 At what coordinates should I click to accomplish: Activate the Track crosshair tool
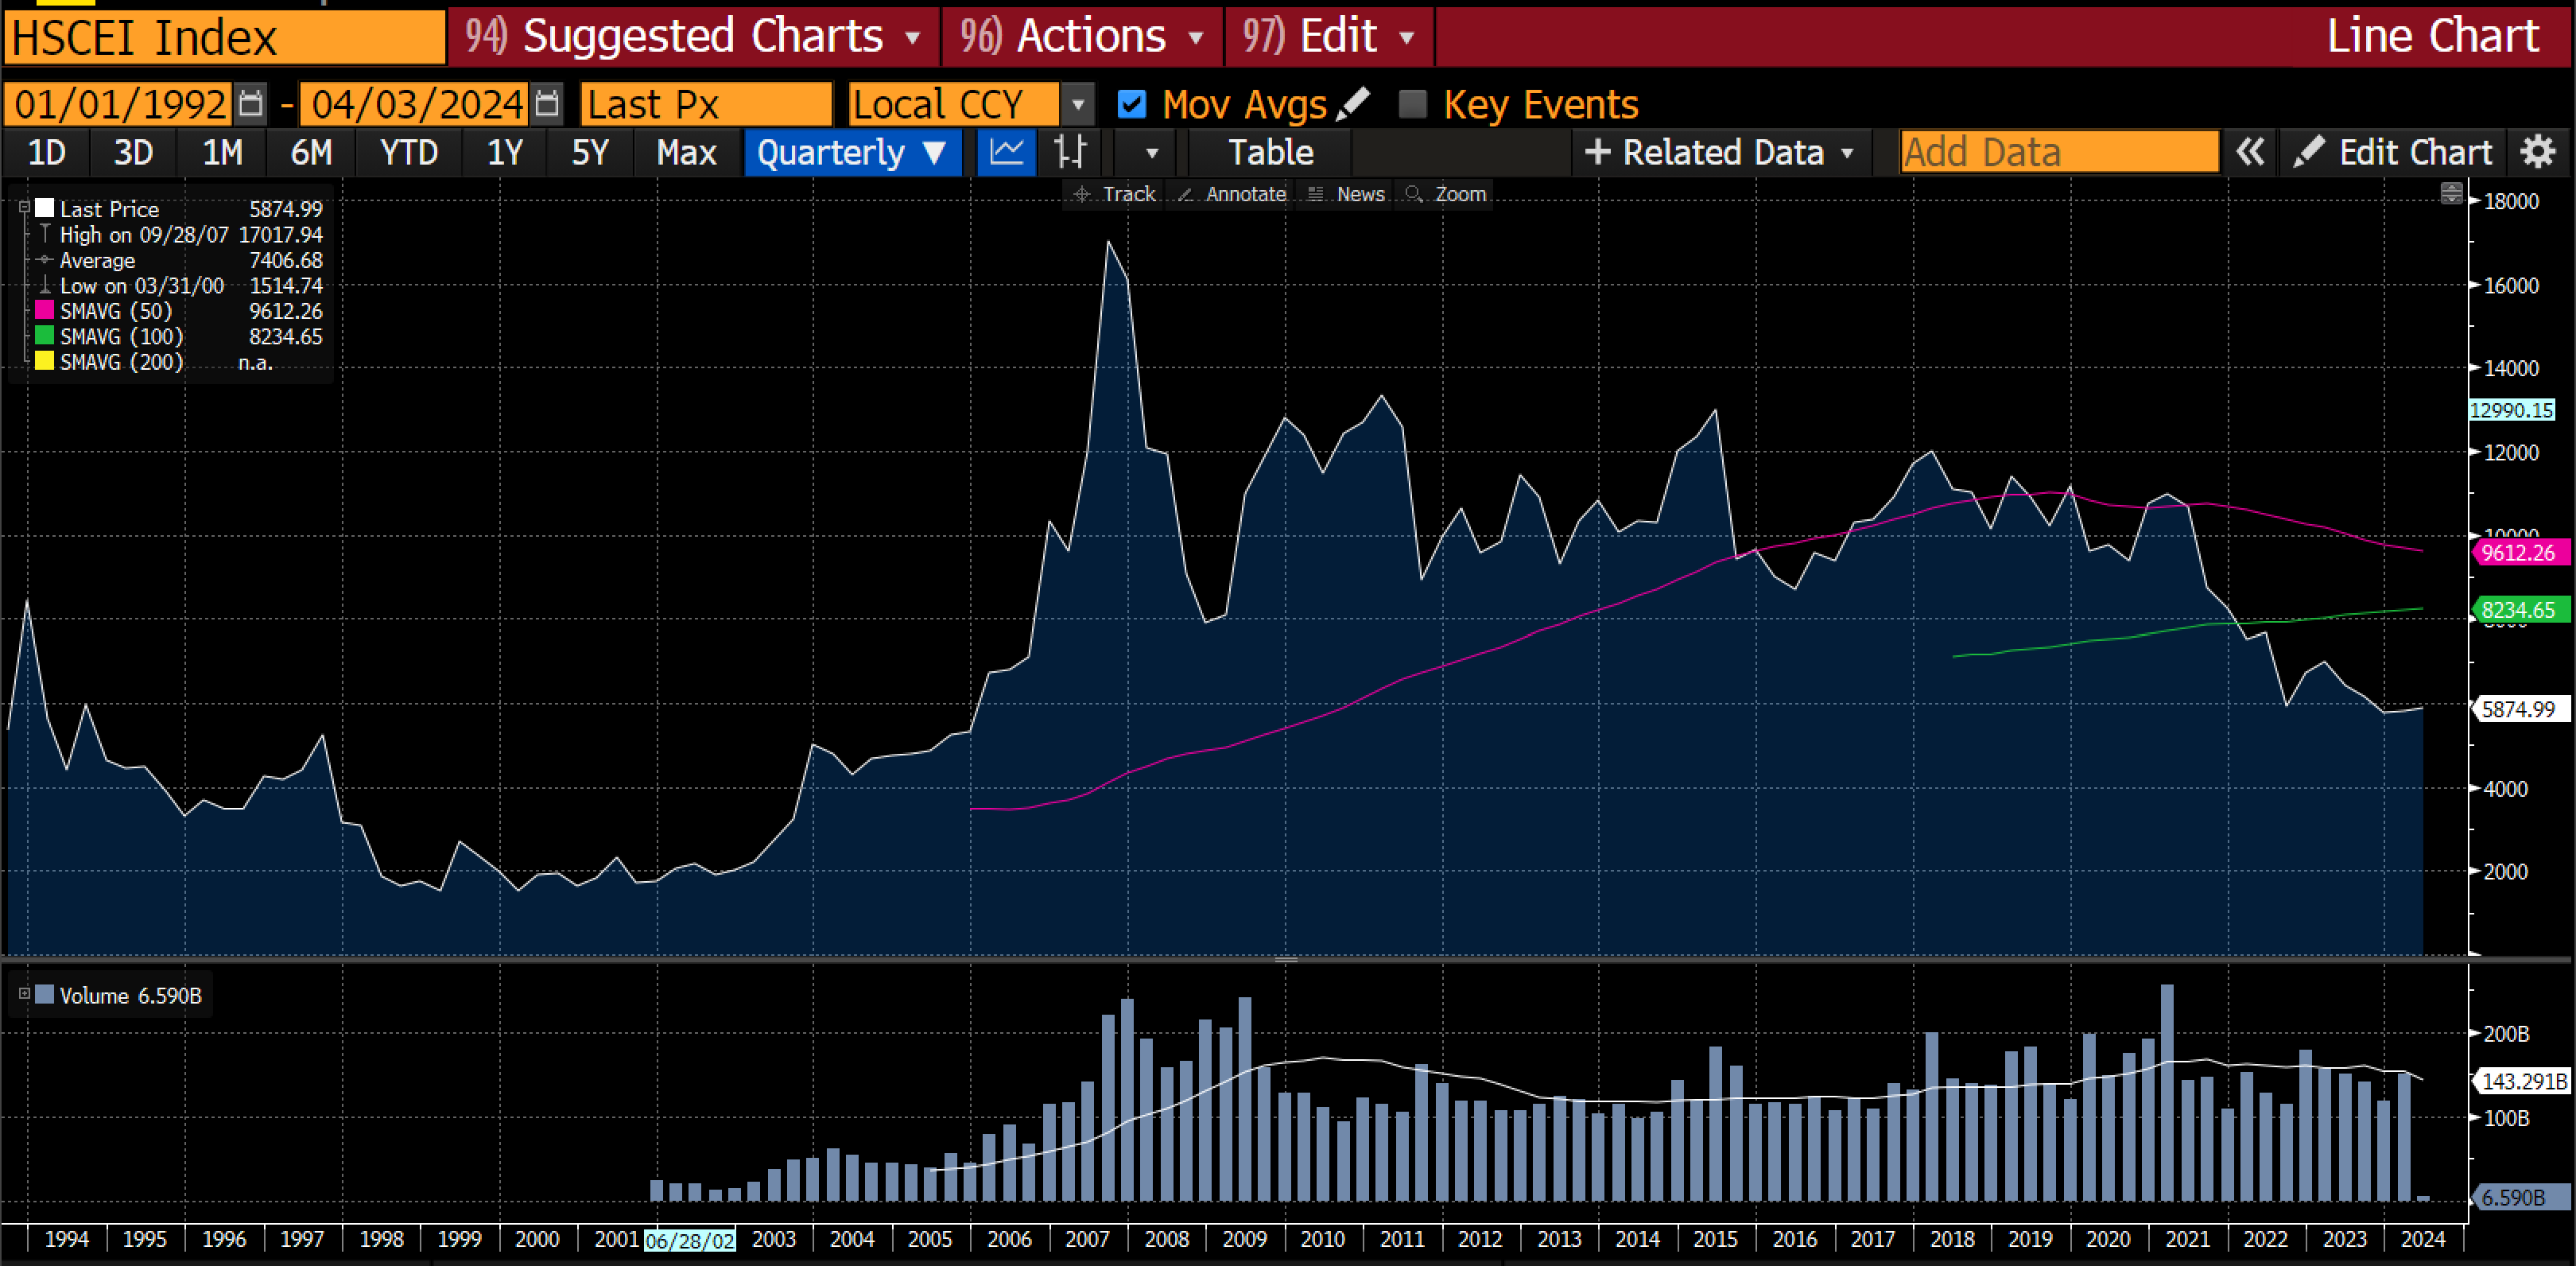tap(1115, 194)
